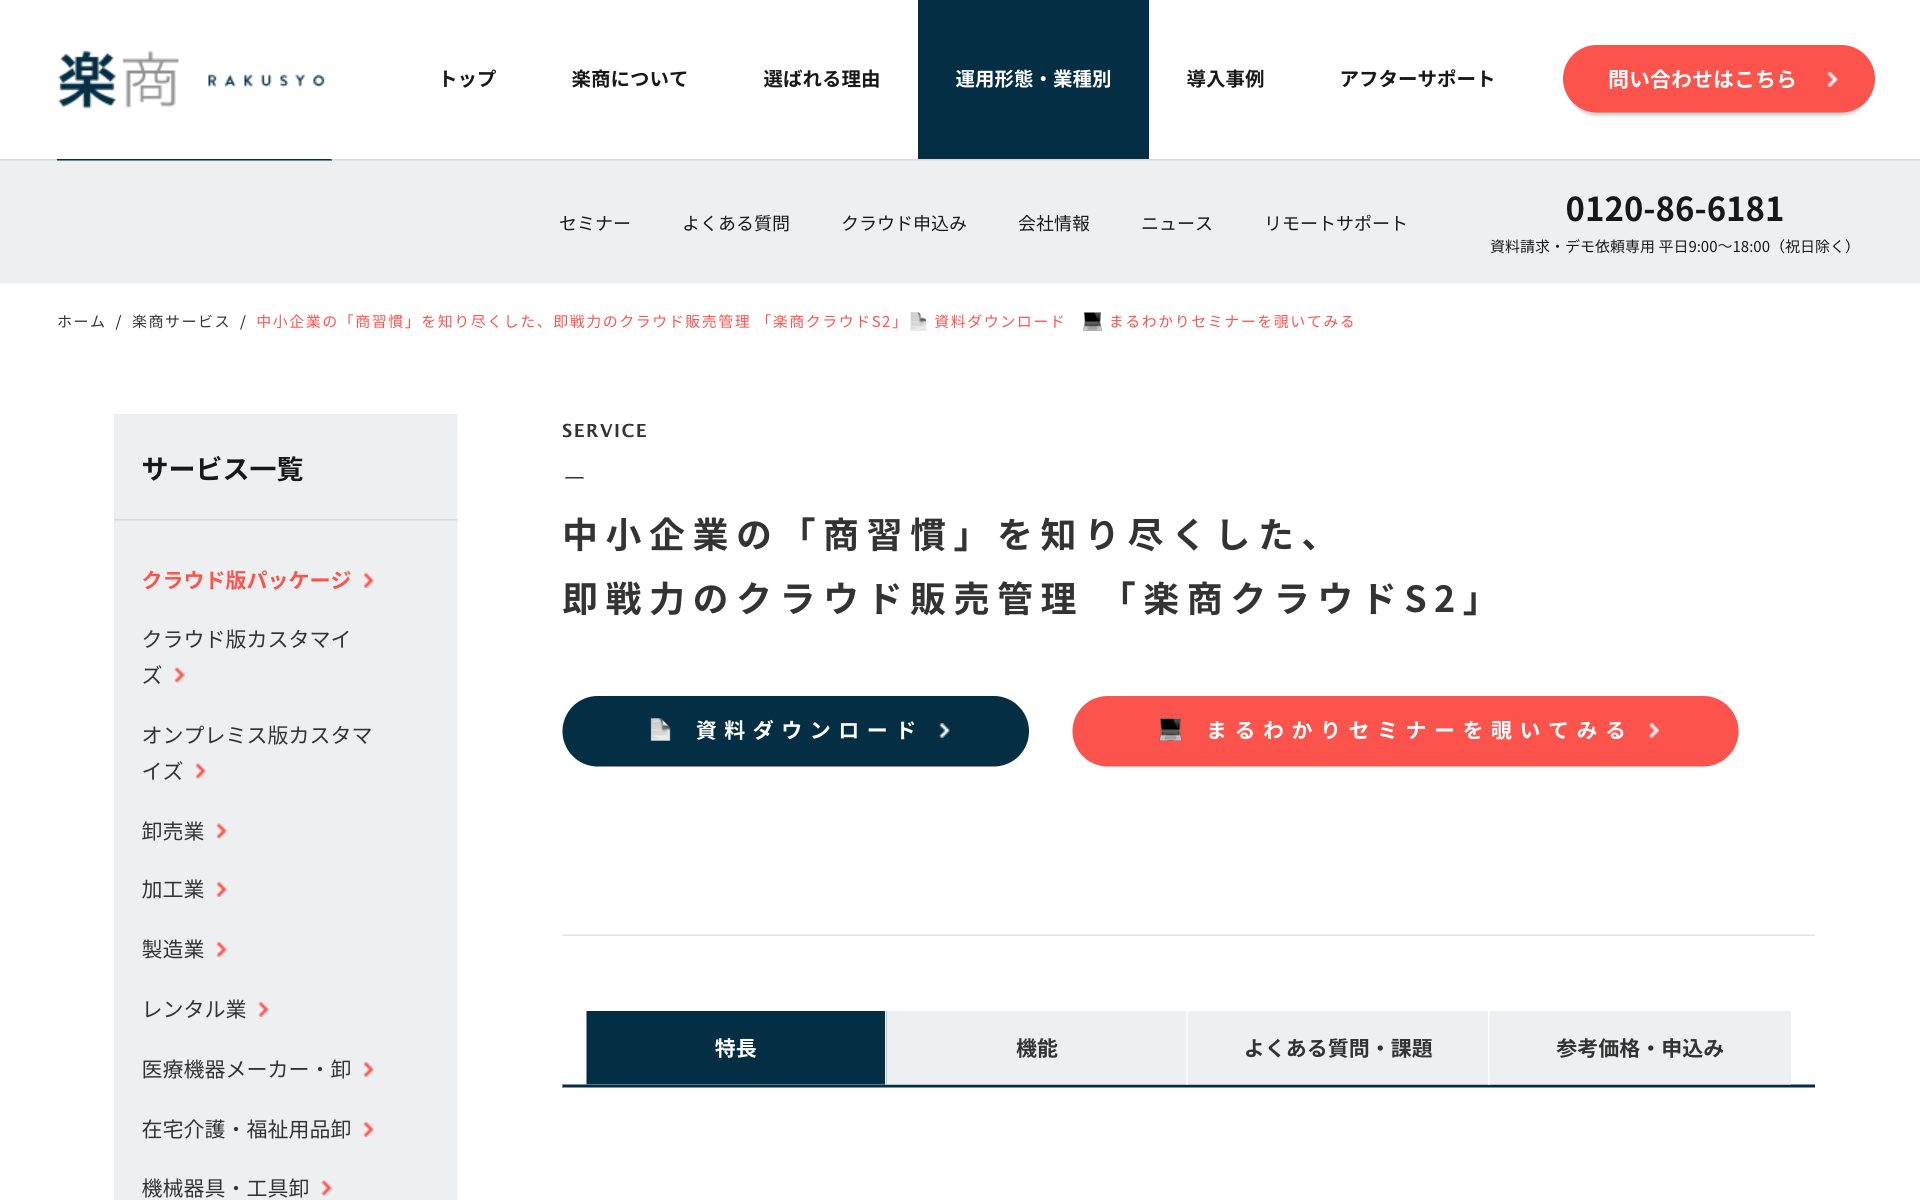Image resolution: width=1920 pixels, height=1200 pixels.
Task: Open the 導入事例 menu item
Action: pyautogui.click(x=1225, y=79)
